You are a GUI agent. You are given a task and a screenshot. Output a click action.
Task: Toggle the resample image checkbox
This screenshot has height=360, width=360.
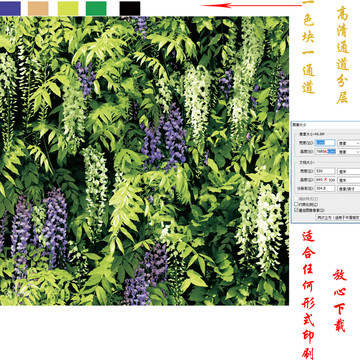coord(296,210)
